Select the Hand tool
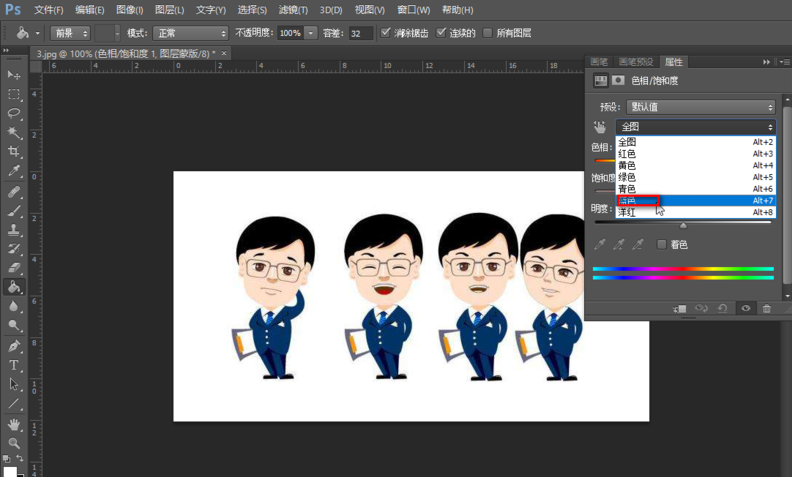 pos(14,424)
